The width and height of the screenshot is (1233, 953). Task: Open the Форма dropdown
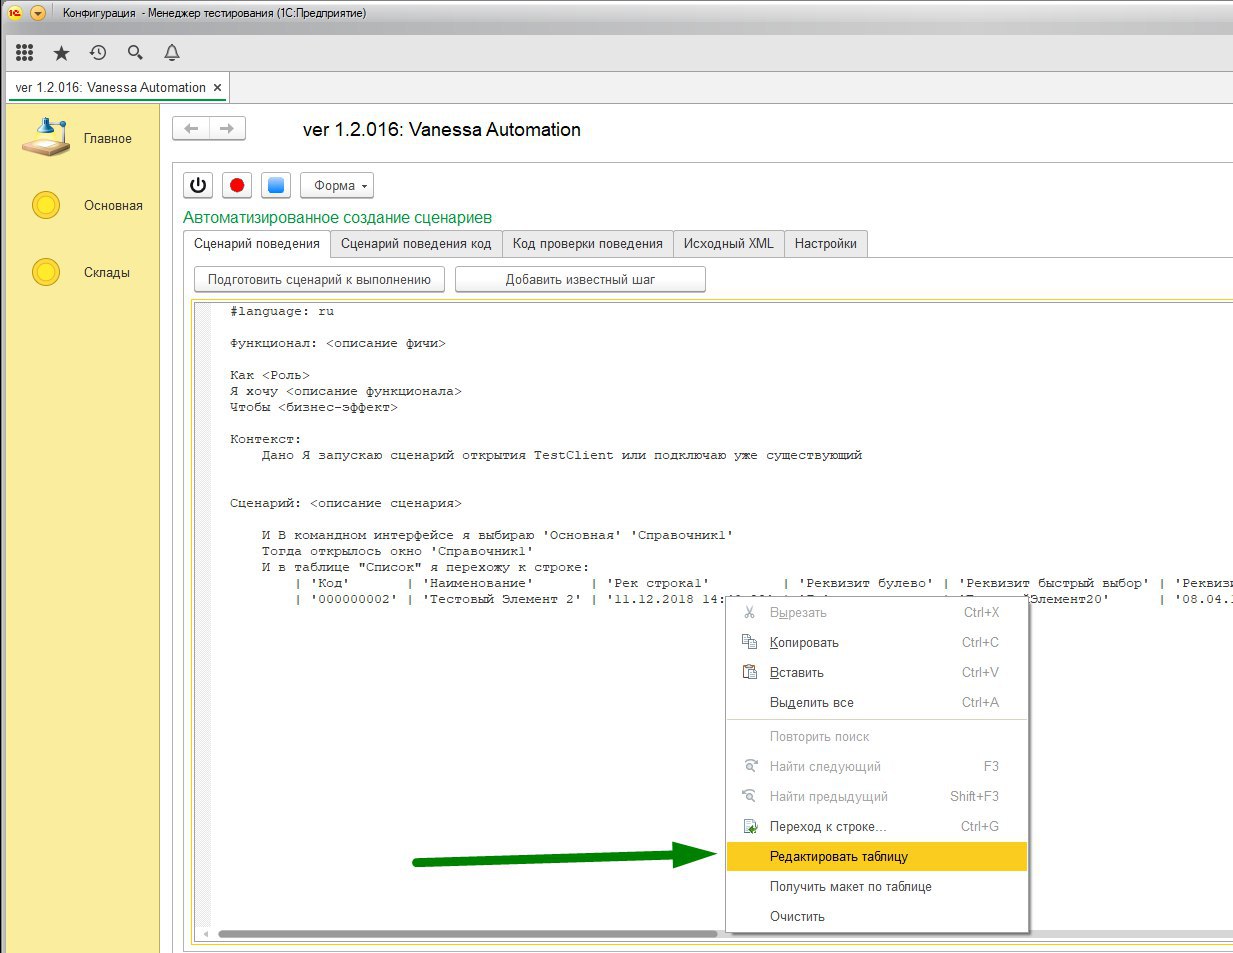(337, 185)
